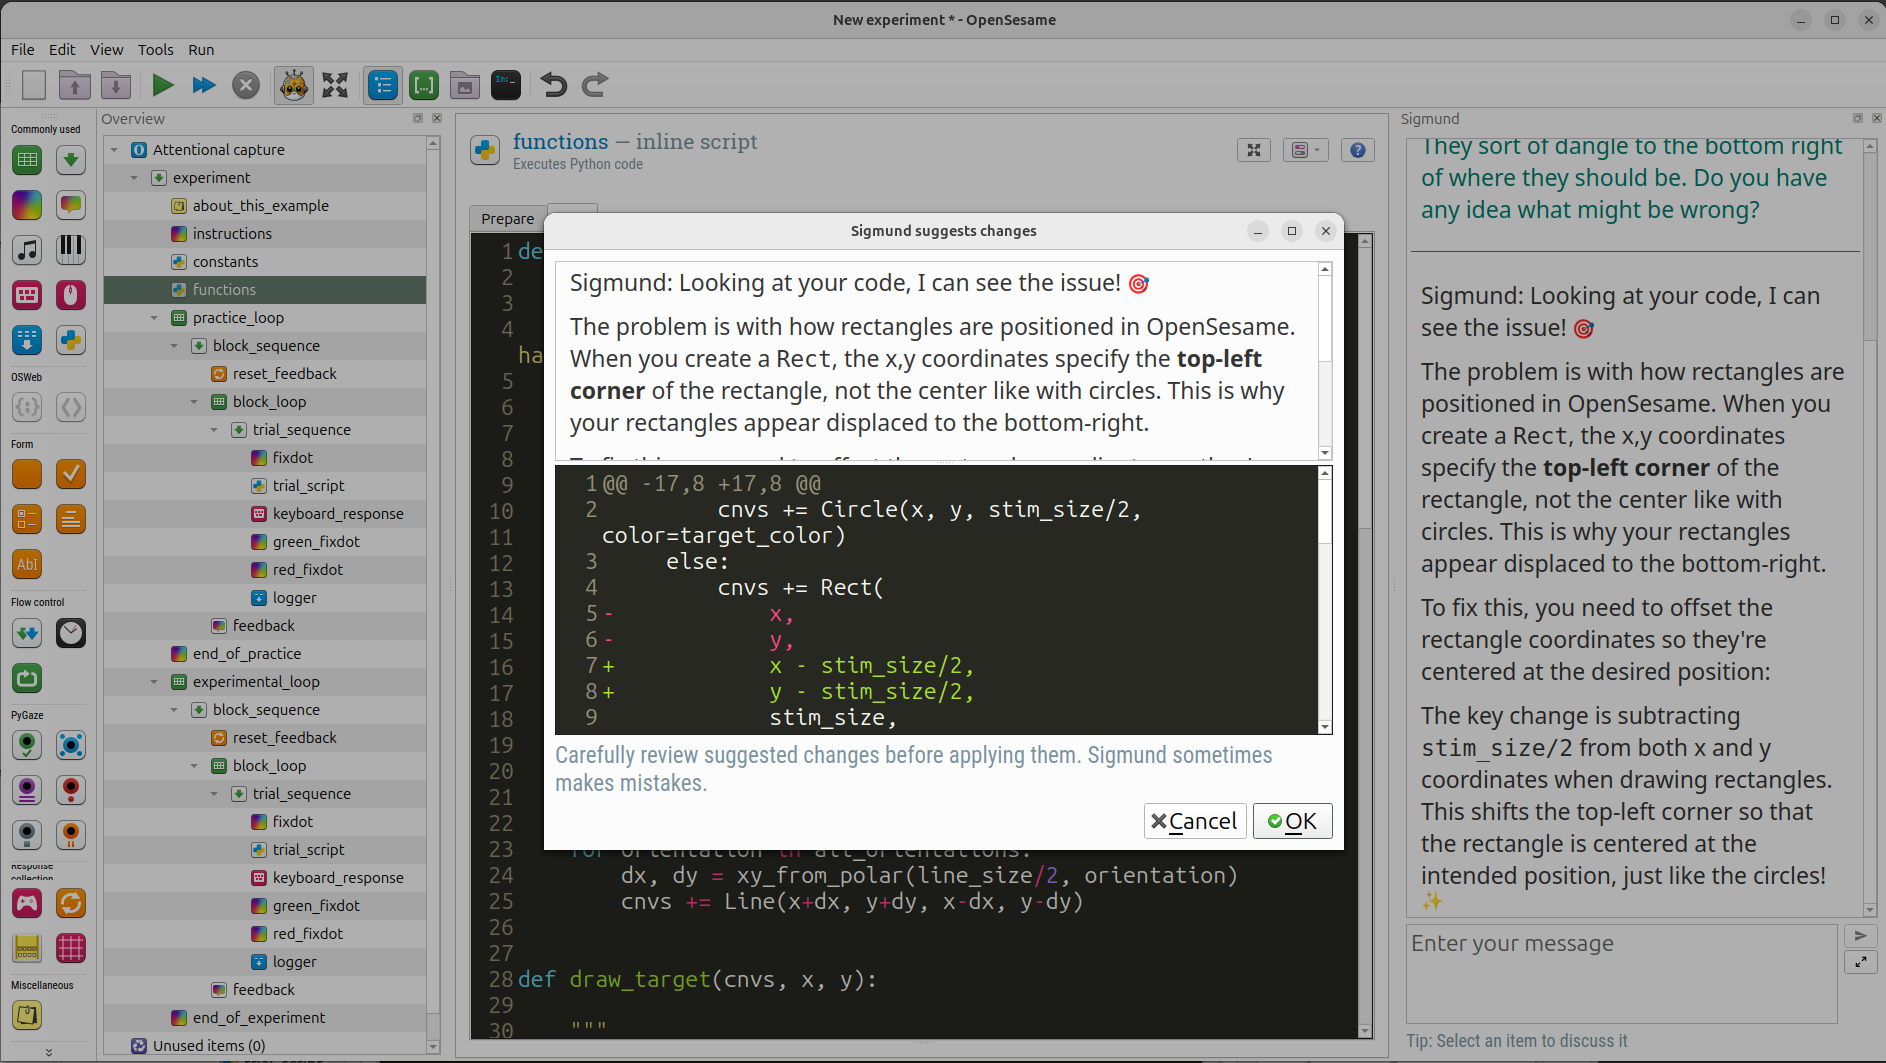The image size is (1886, 1063).
Task: Collapse the experiment sequence node
Action: (135, 178)
